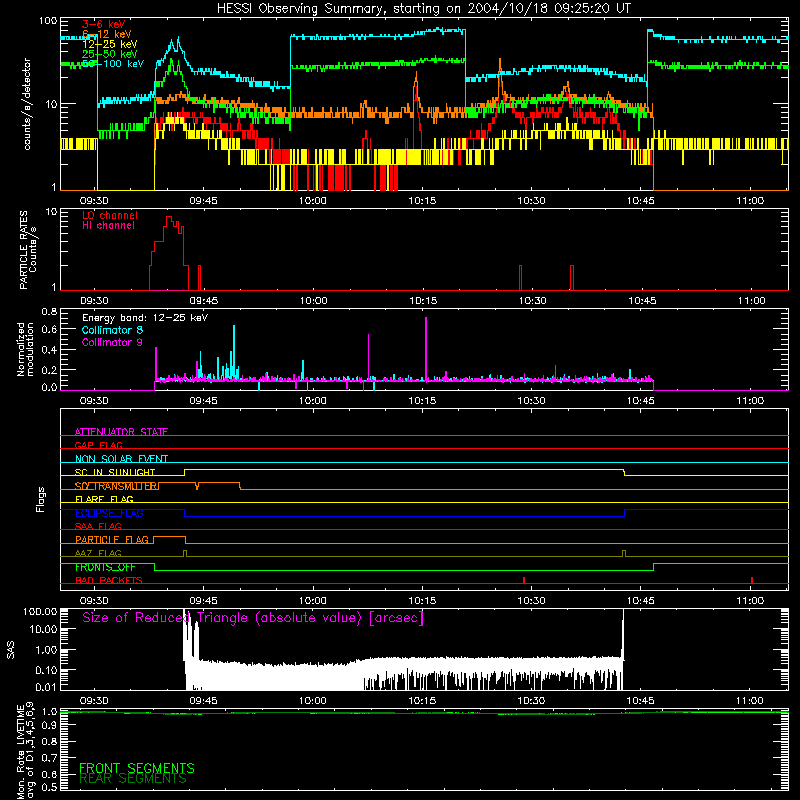Click the 'HI channel' legend text
Image resolution: width=800 pixels, height=800 pixels.
coord(109,226)
